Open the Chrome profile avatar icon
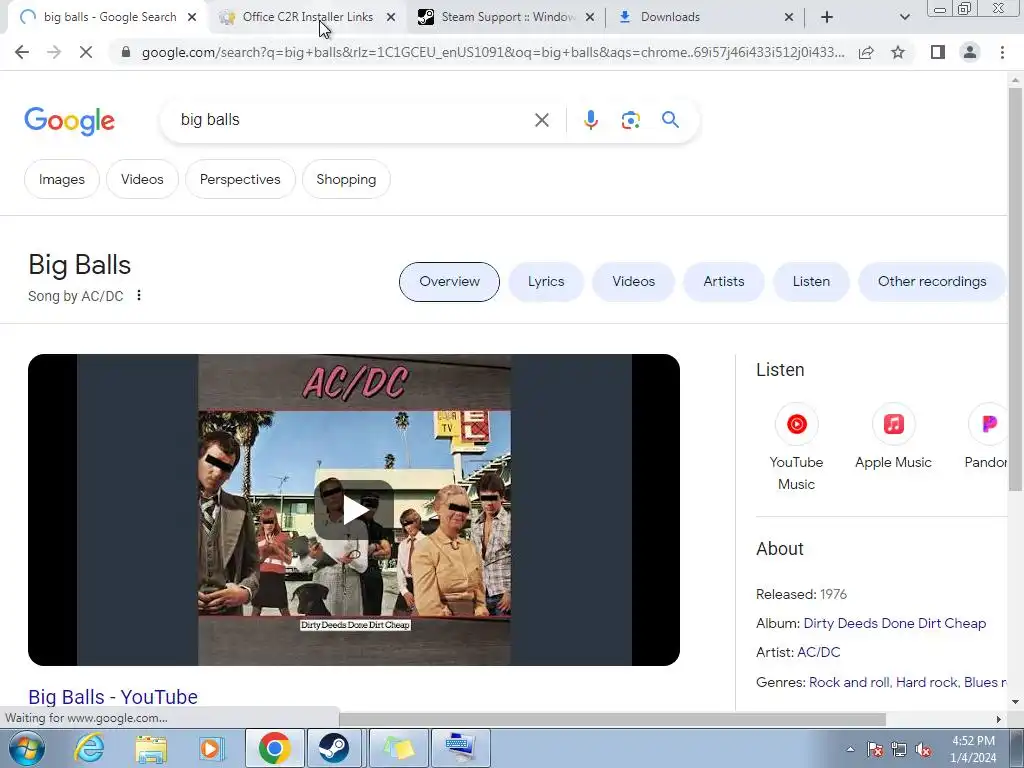This screenshot has width=1024, height=768. click(970, 52)
